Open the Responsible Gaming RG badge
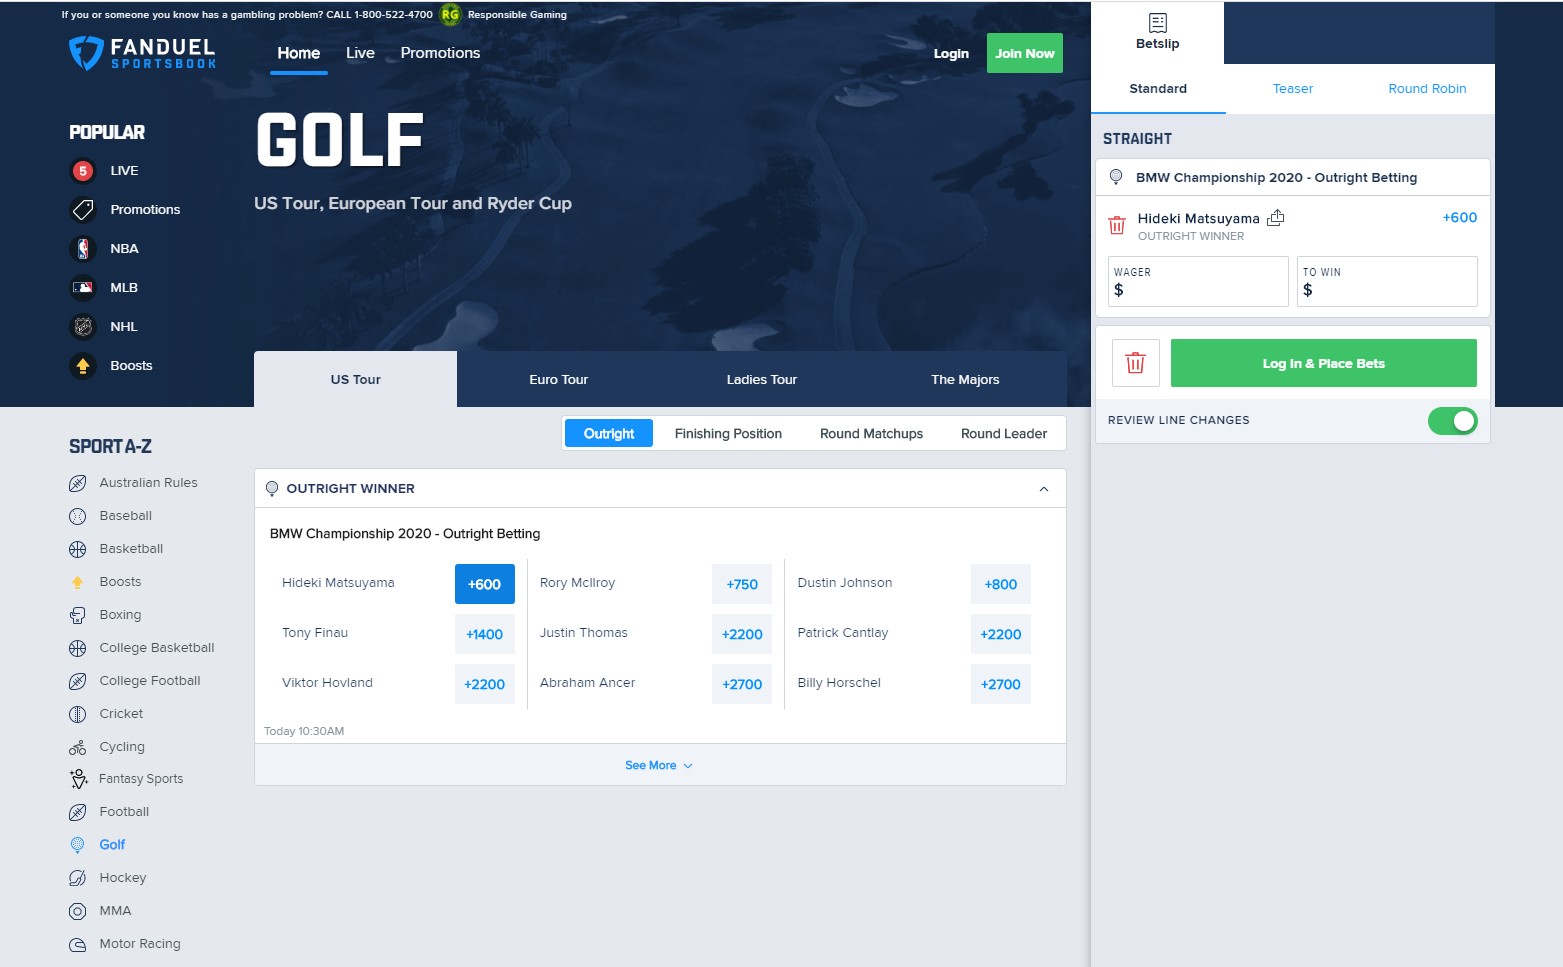The image size is (1563, 967). tap(450, 14)
